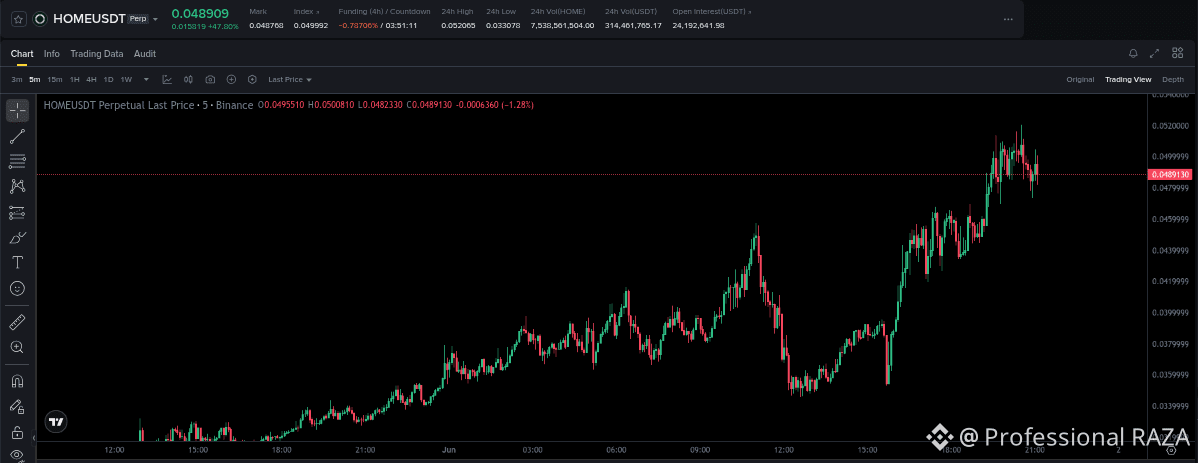Open the layout grid widgets icon
This screenshot has height=463, width=1198.
click(1177, 53)
